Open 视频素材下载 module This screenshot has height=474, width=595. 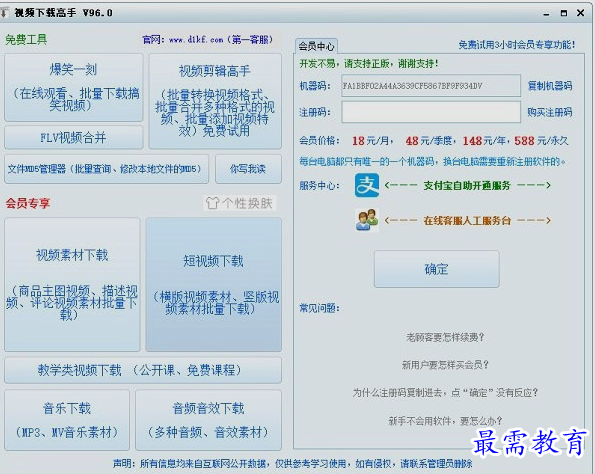tap(72, 284)
